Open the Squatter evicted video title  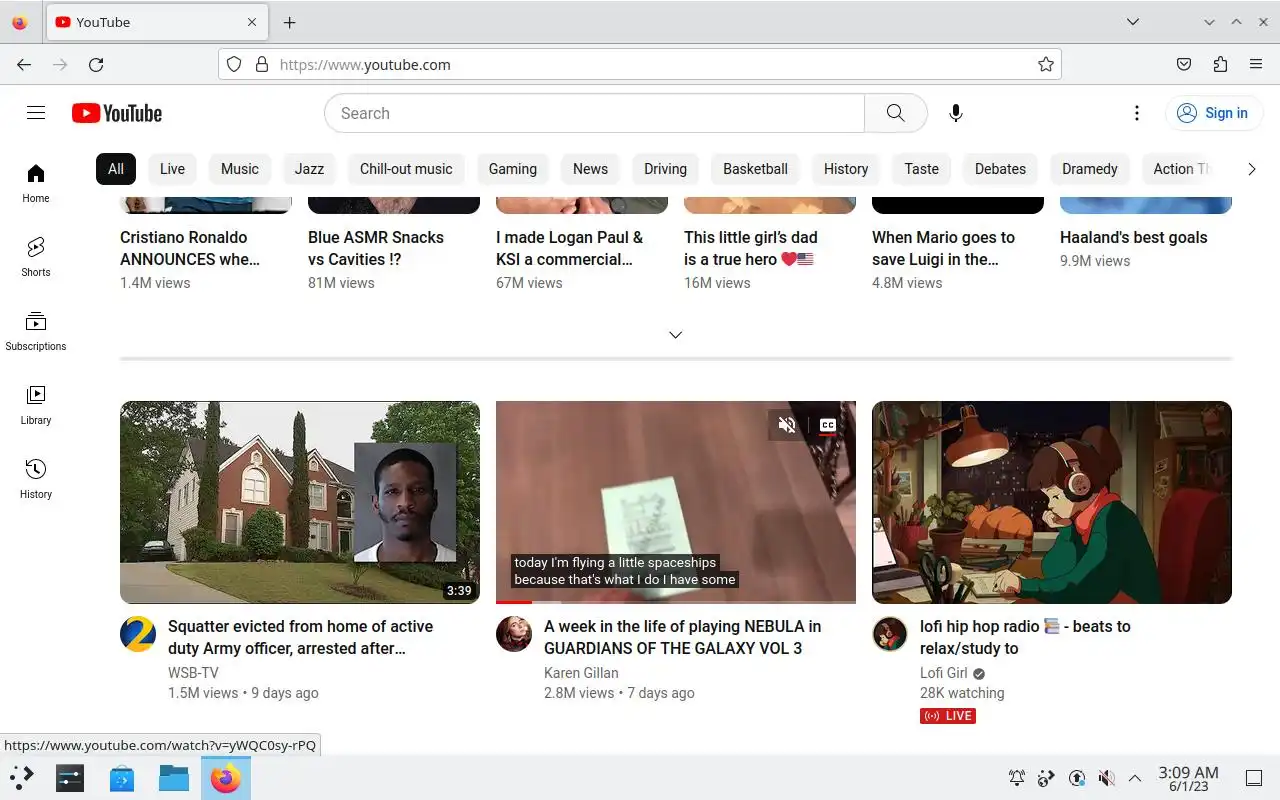(x=300, y=637)
